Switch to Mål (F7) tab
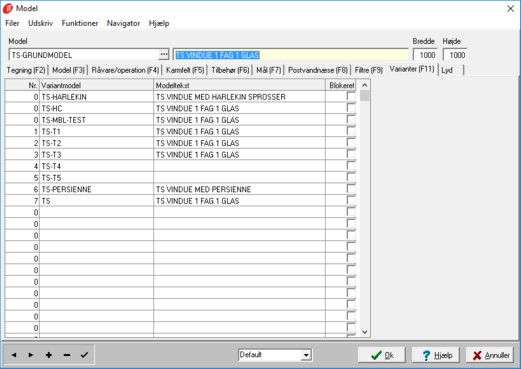 coord(269,70)
